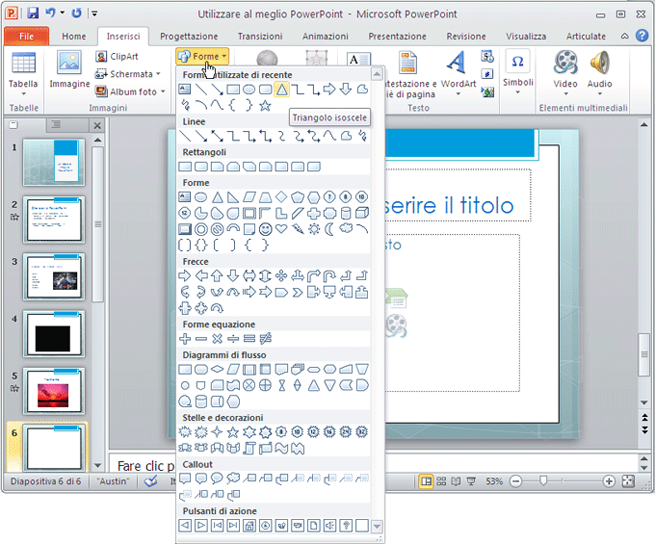Open the Tabella dropdown

(x=23, y=74)
